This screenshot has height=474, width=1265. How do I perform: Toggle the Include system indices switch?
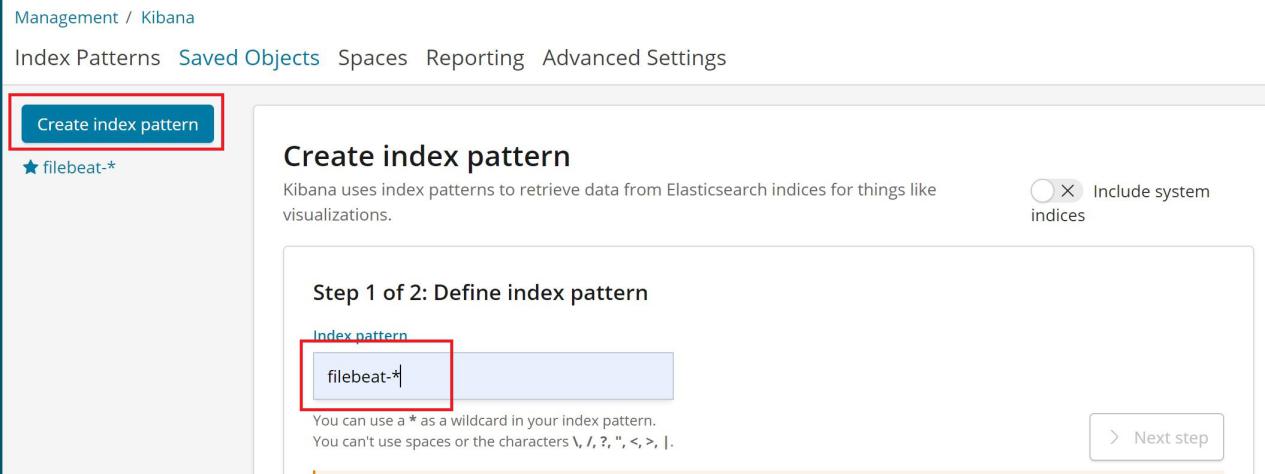click(1056, 191)
